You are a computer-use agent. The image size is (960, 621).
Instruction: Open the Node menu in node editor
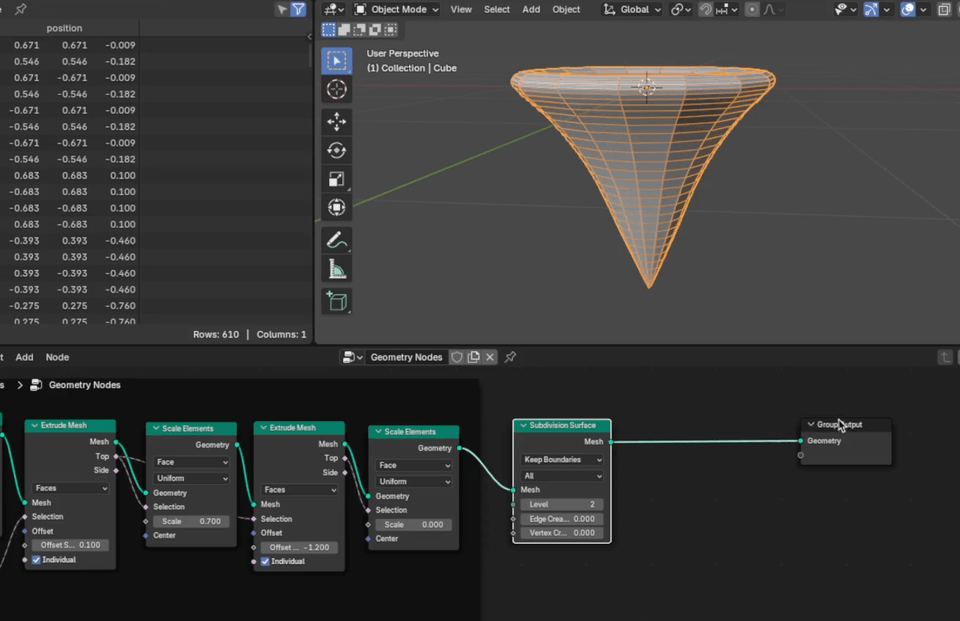click(57, 357)
